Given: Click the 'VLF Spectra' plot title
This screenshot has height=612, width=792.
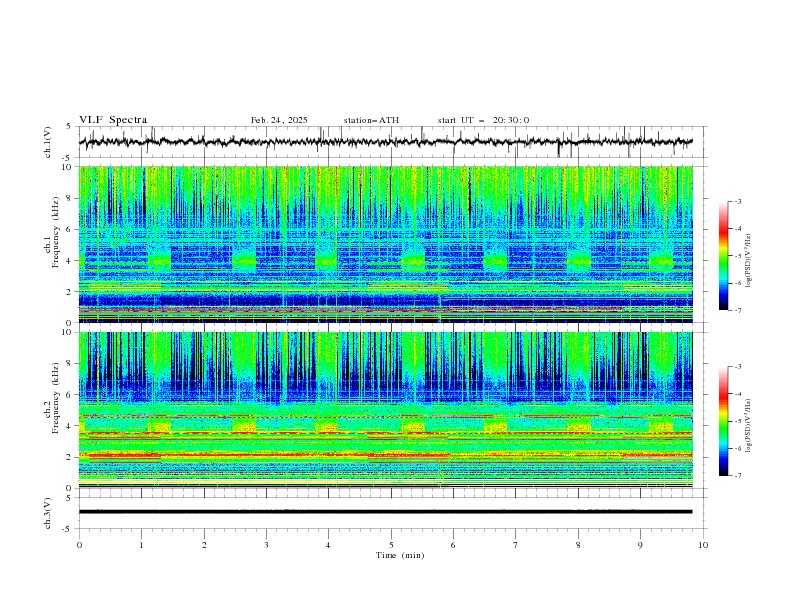Looking at the screenshot, I should tap(113, 120).
